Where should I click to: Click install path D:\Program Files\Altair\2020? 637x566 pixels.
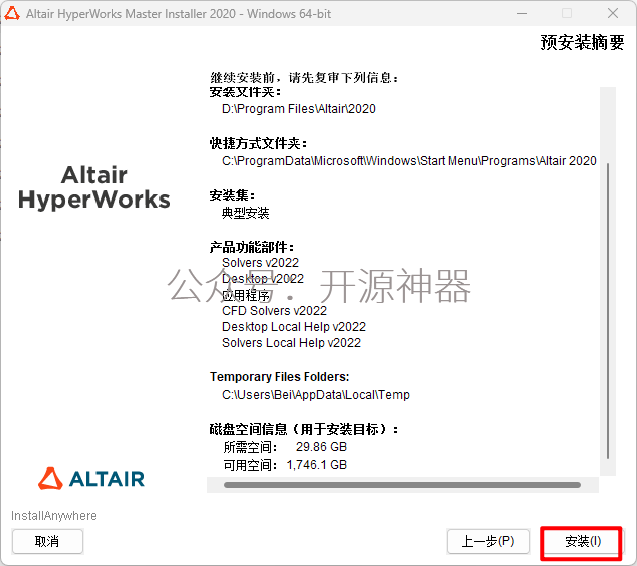coord(299,109)
